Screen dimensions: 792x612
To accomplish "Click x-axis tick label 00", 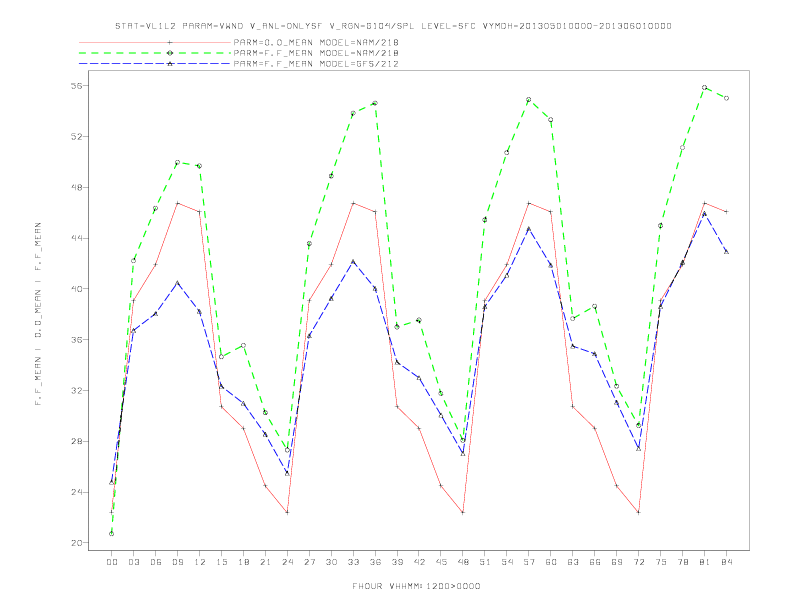I will (112, 562).
